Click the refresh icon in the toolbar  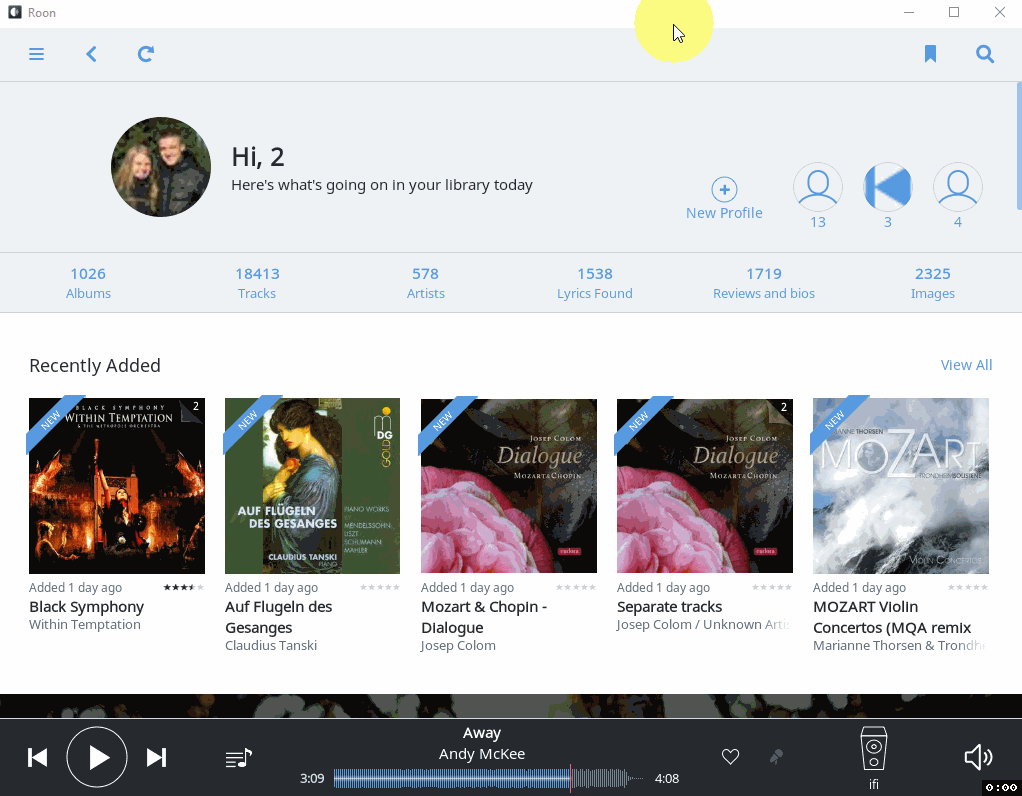click(145, 54)
